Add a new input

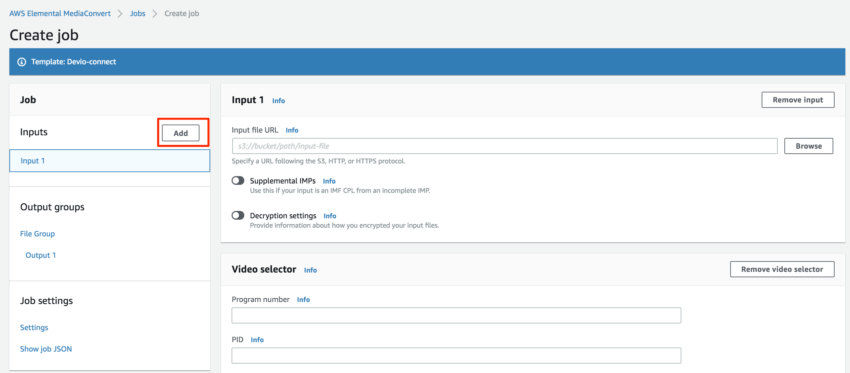tap(181, 133)
